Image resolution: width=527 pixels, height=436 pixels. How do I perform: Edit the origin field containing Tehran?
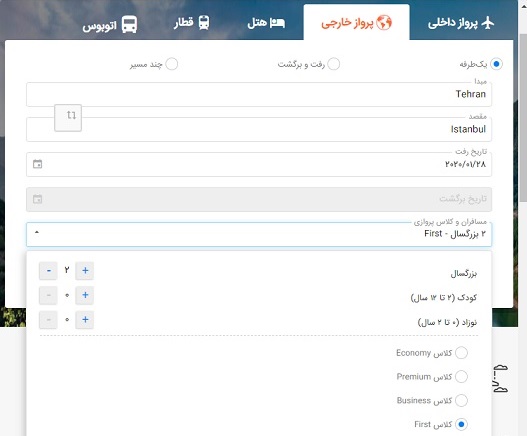click(x=259, y=94)
